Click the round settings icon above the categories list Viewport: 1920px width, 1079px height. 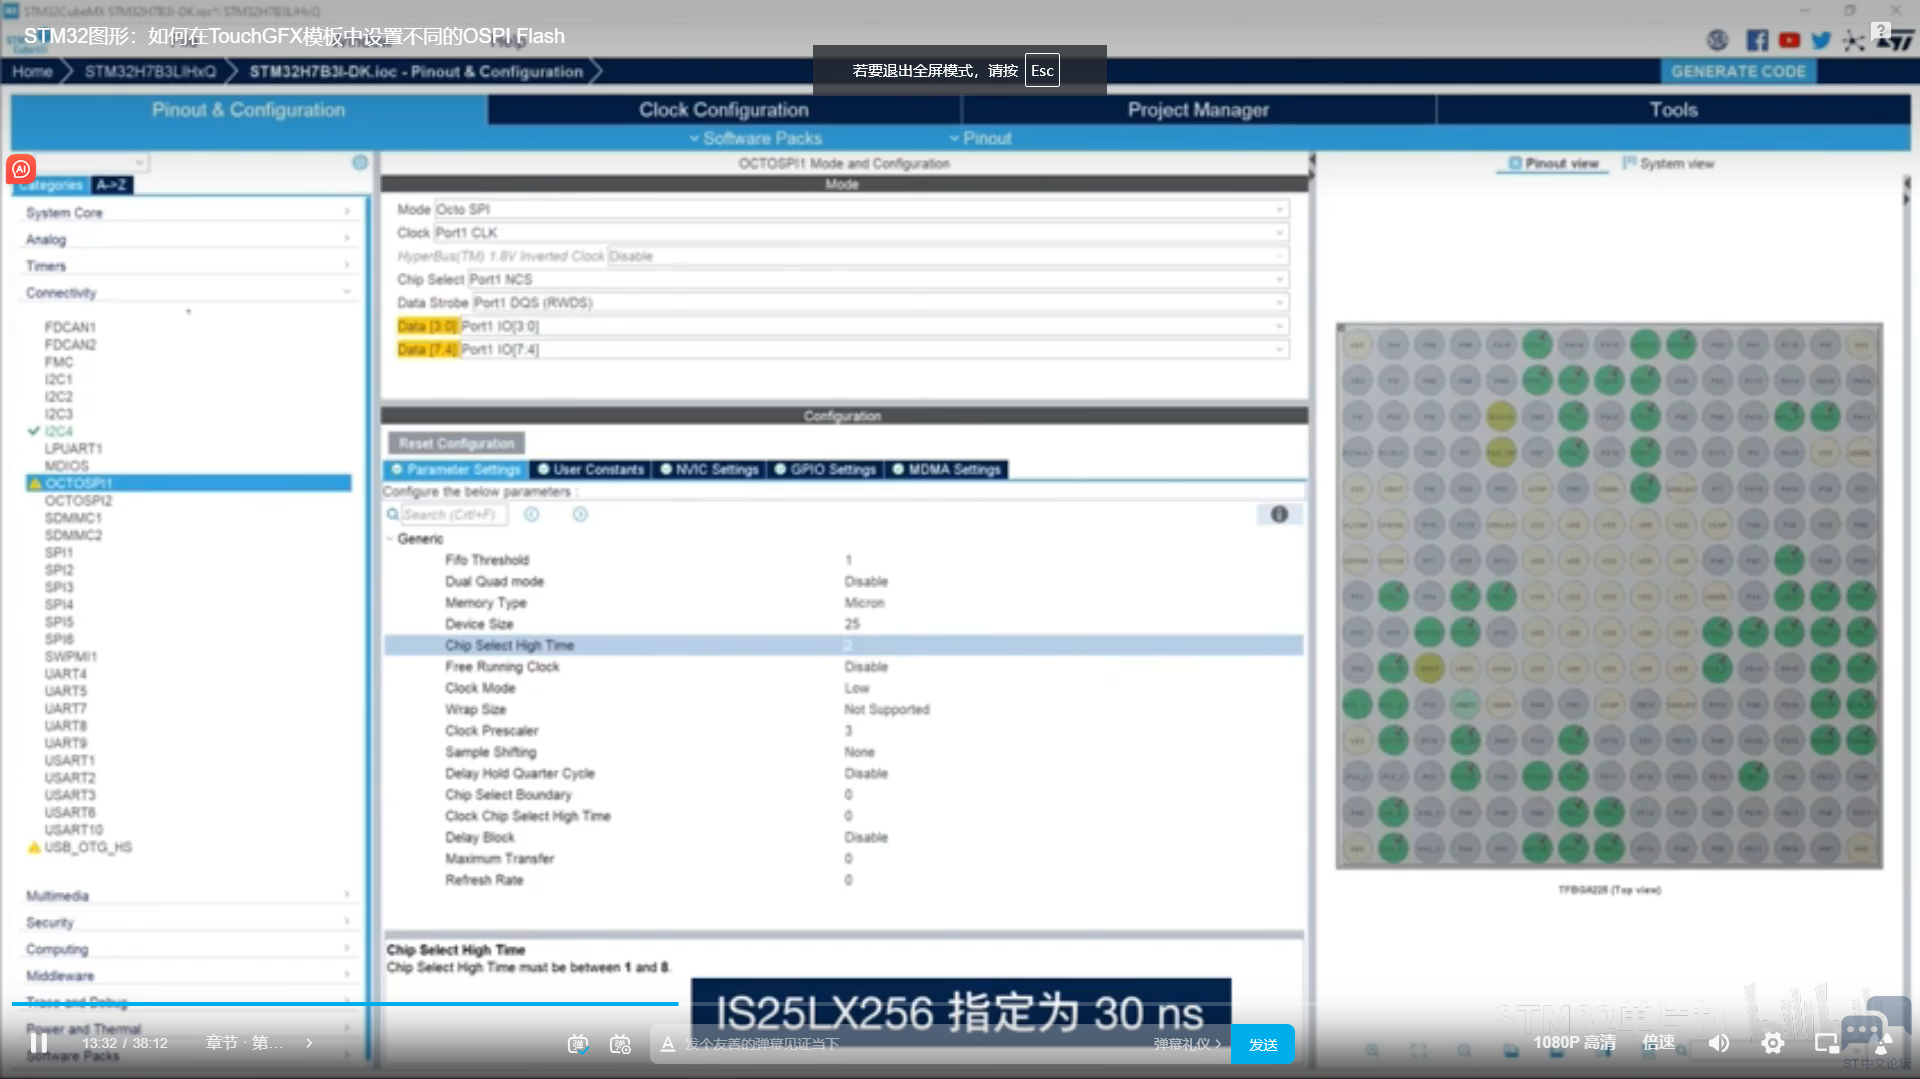(x=360, y=162)
